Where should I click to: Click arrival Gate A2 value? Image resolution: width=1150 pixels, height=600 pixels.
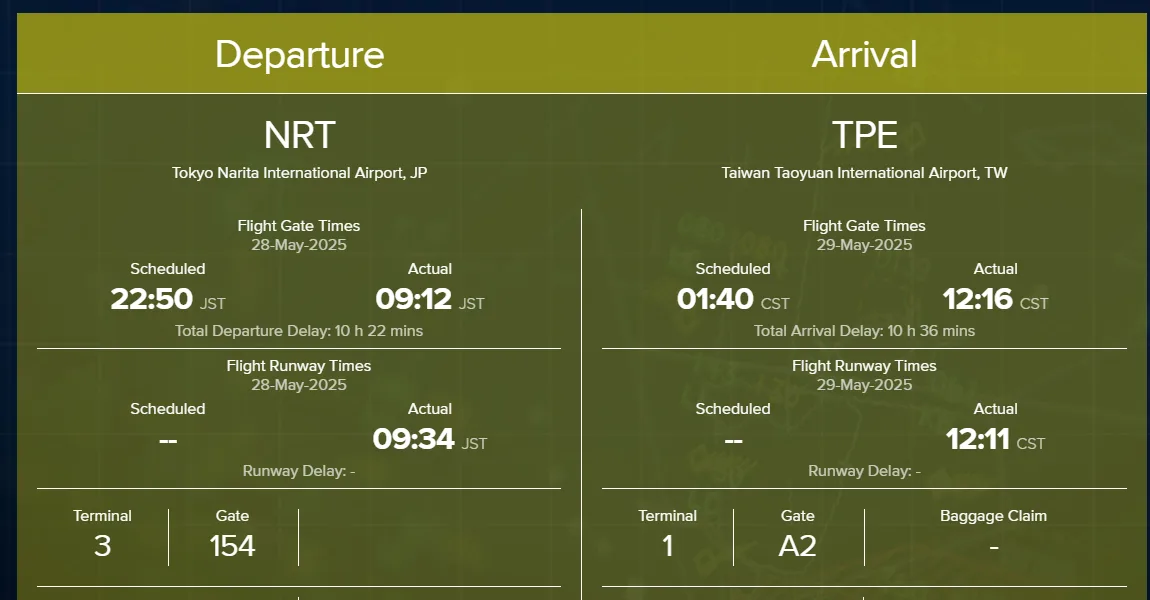tap(797, 546)
